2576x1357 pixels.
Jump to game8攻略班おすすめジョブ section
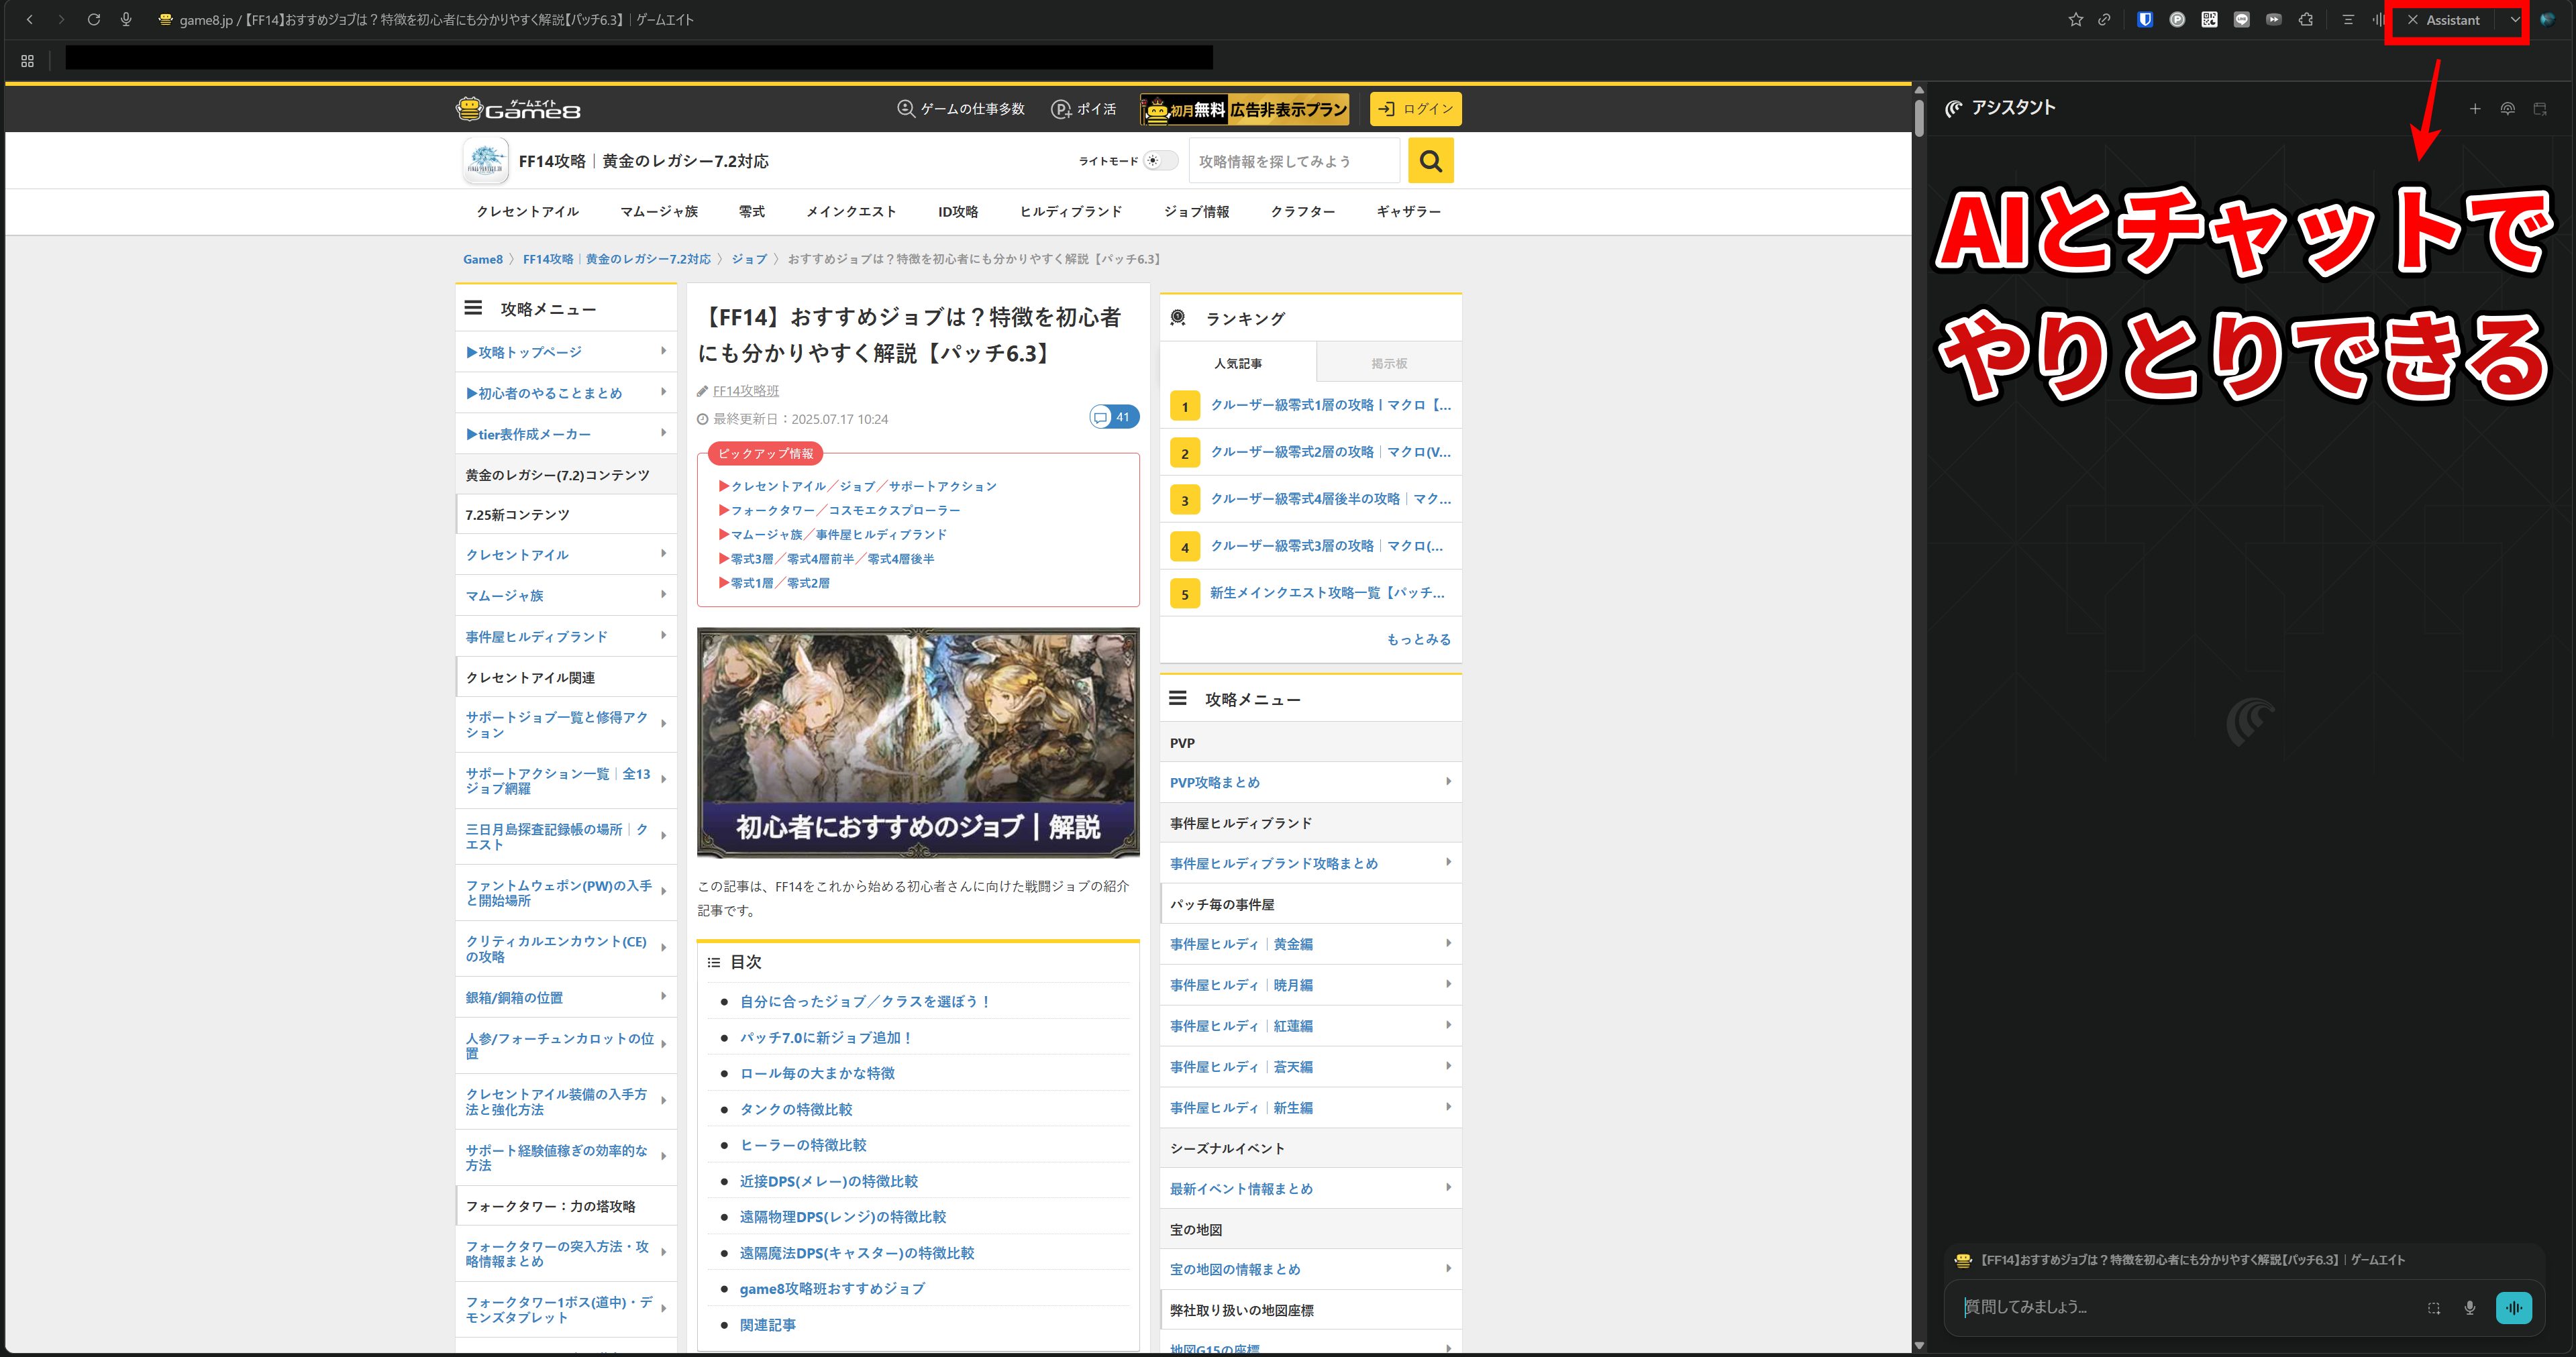pyautogui.click(x=831, y=1288)
